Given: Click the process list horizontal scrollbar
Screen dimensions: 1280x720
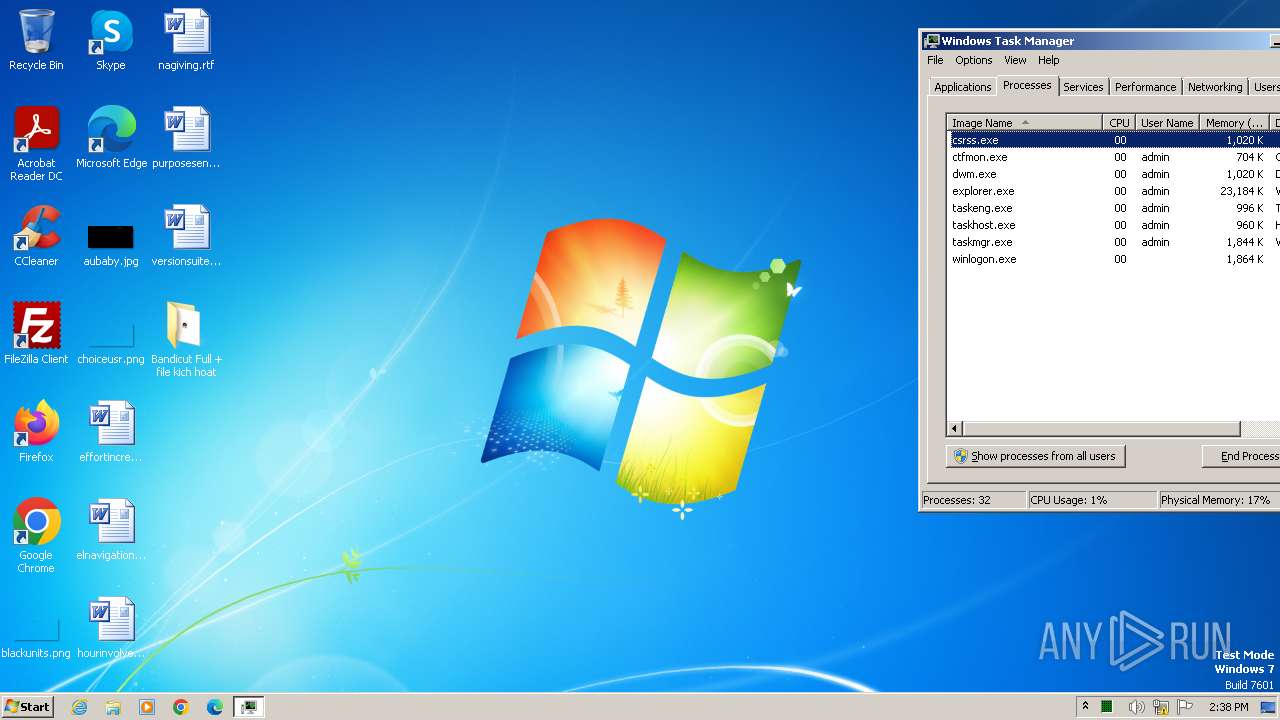Looking at the screenshot, I should coord(1101,429).
